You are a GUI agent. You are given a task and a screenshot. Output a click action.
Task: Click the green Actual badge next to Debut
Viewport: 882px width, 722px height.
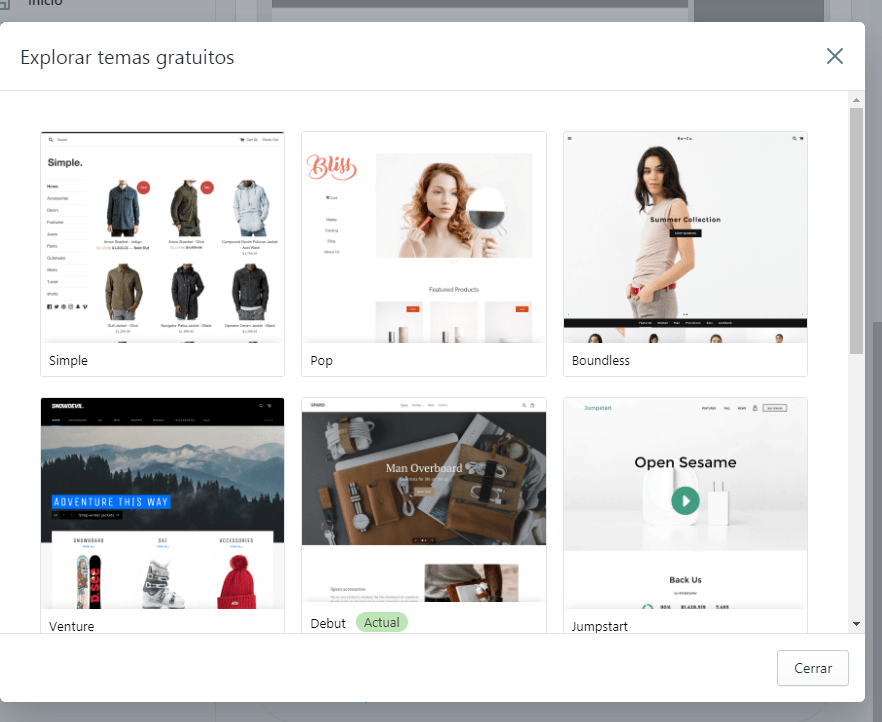coord(381,622)
